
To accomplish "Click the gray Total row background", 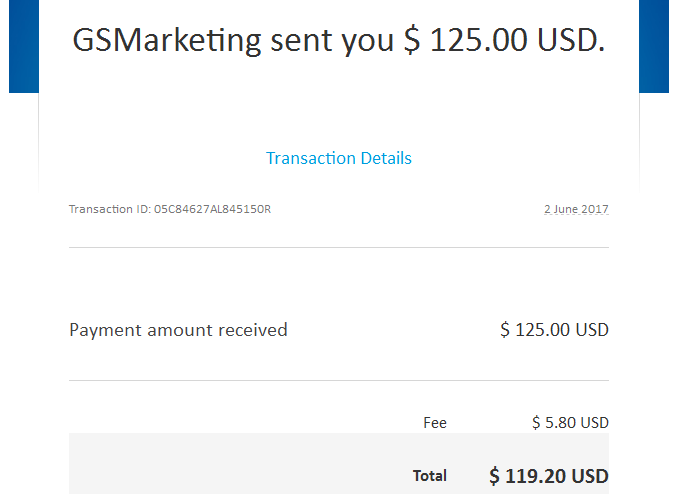I will click(x=240, y=464).
